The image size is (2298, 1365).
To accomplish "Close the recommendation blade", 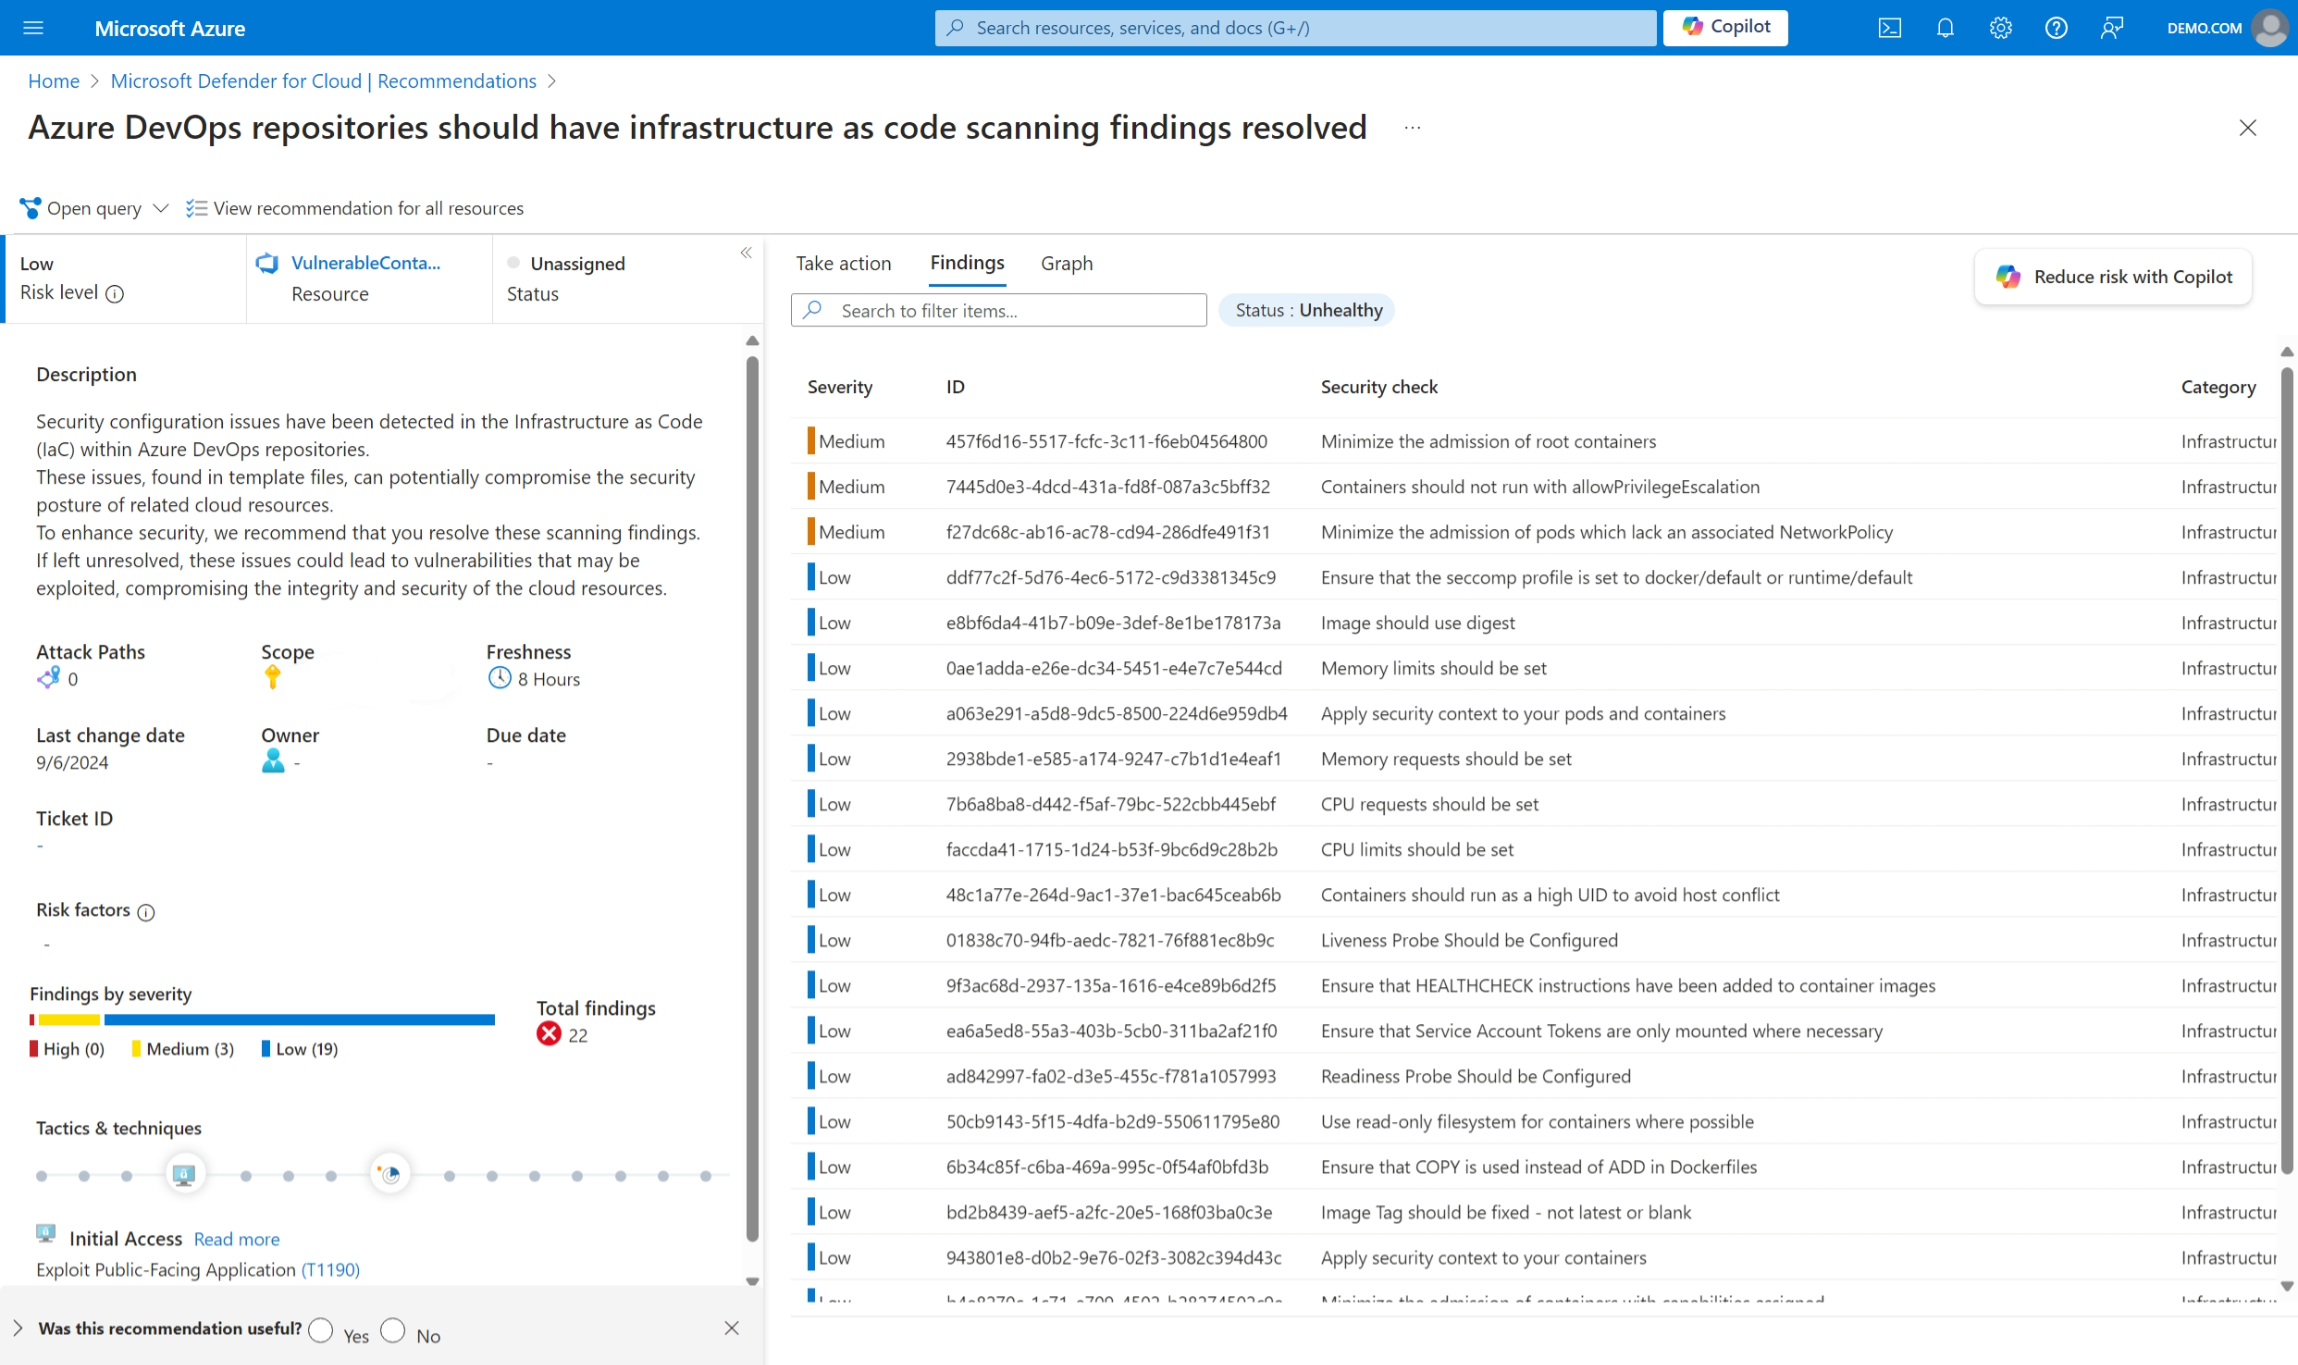I will 2248,128.
